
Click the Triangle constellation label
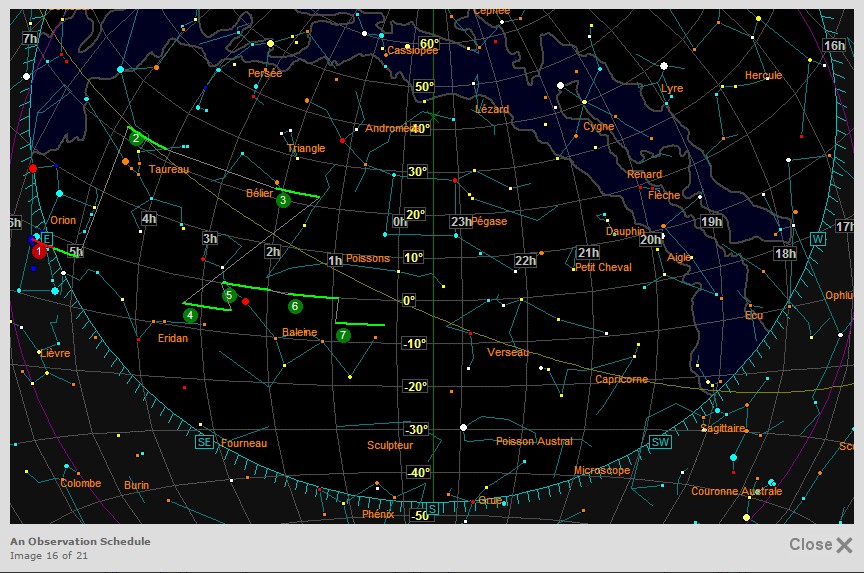(x=306, y=148)
